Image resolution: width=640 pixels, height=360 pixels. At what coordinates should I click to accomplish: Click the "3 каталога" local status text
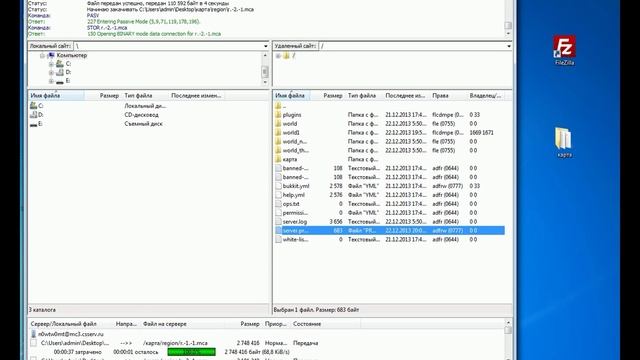tap(42, 310)
